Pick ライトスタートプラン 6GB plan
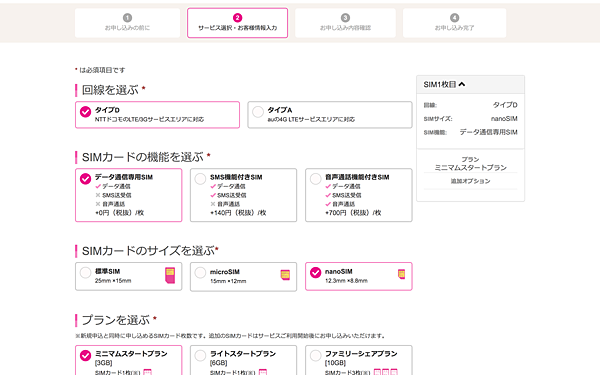This screenshot has height=375, width=600. [x=243, y=360]
